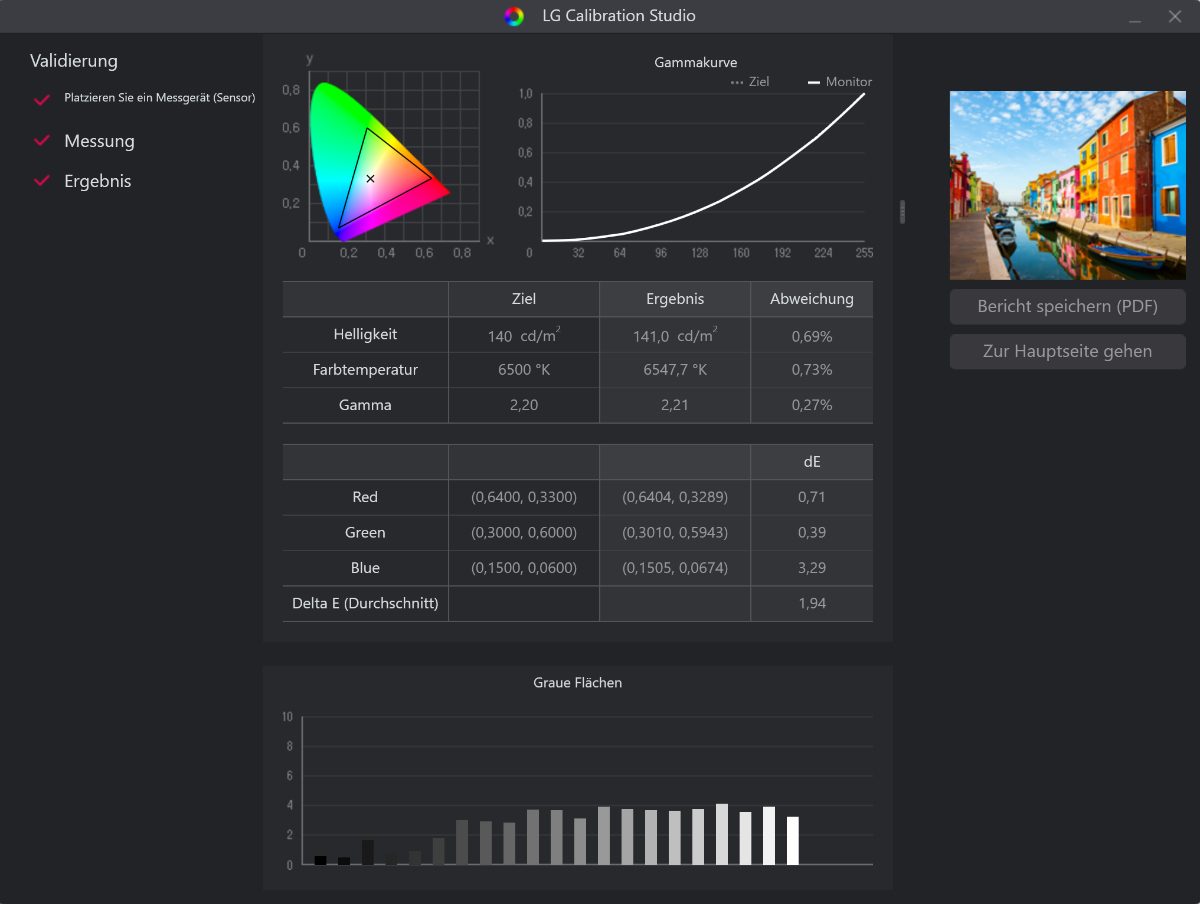
Task: Select the Ergebnis step in sidebar
Action: (x=97, y=181)
